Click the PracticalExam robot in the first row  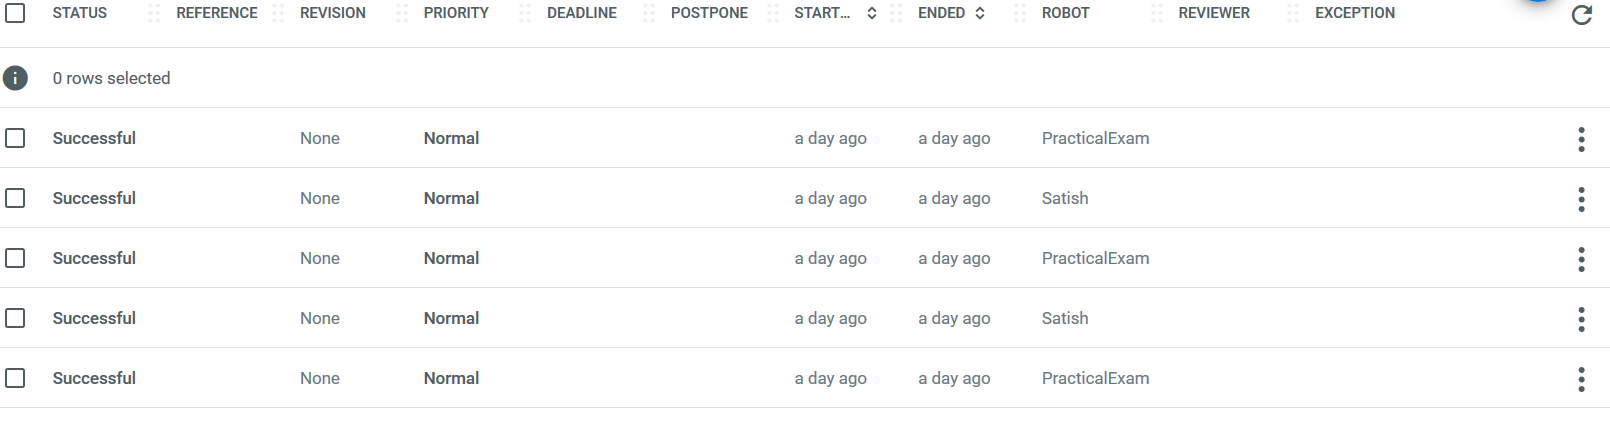[1095, 138]
